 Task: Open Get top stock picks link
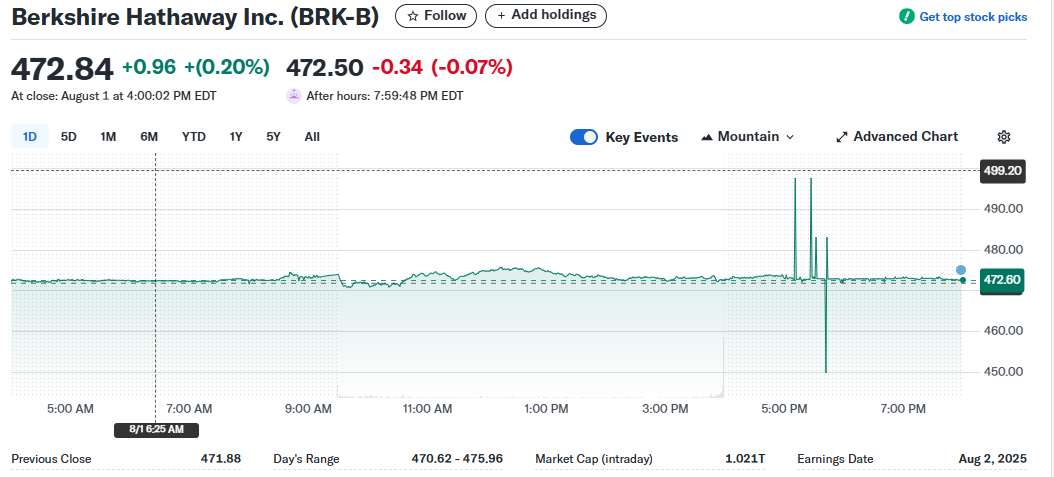click(973, 17)
